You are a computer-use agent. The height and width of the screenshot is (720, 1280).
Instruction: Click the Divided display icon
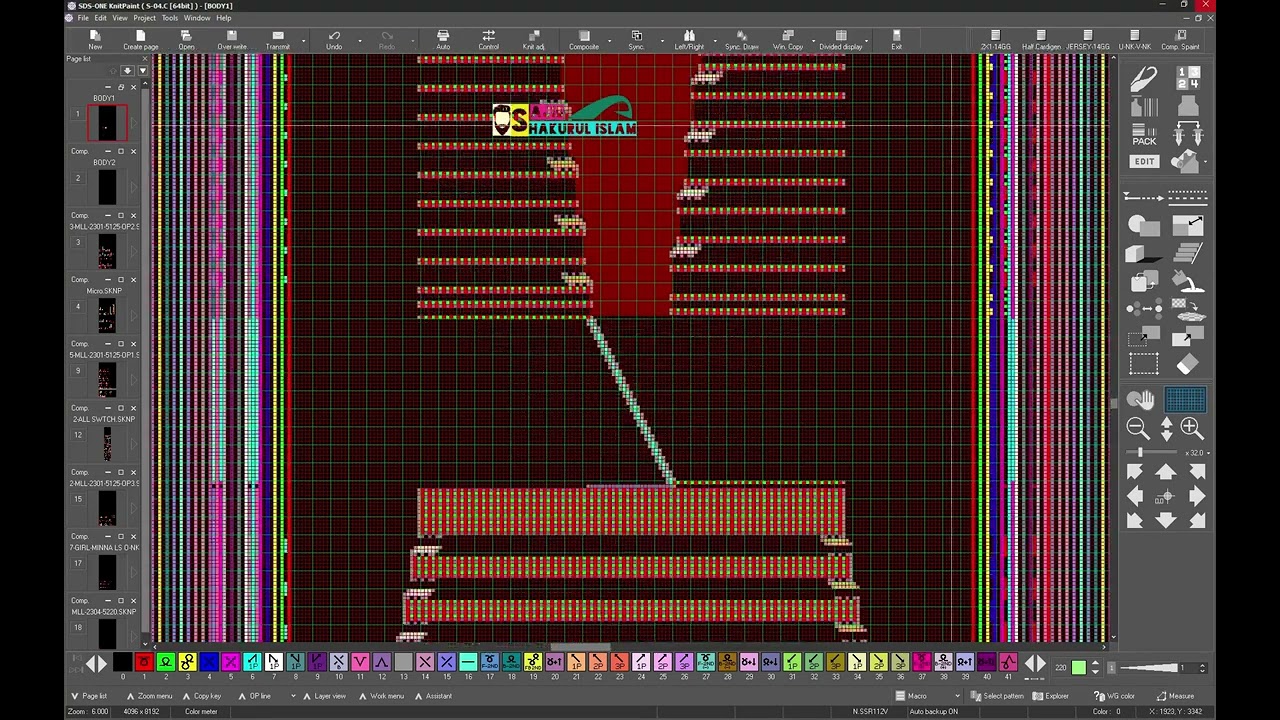click(x=840, y=40)
